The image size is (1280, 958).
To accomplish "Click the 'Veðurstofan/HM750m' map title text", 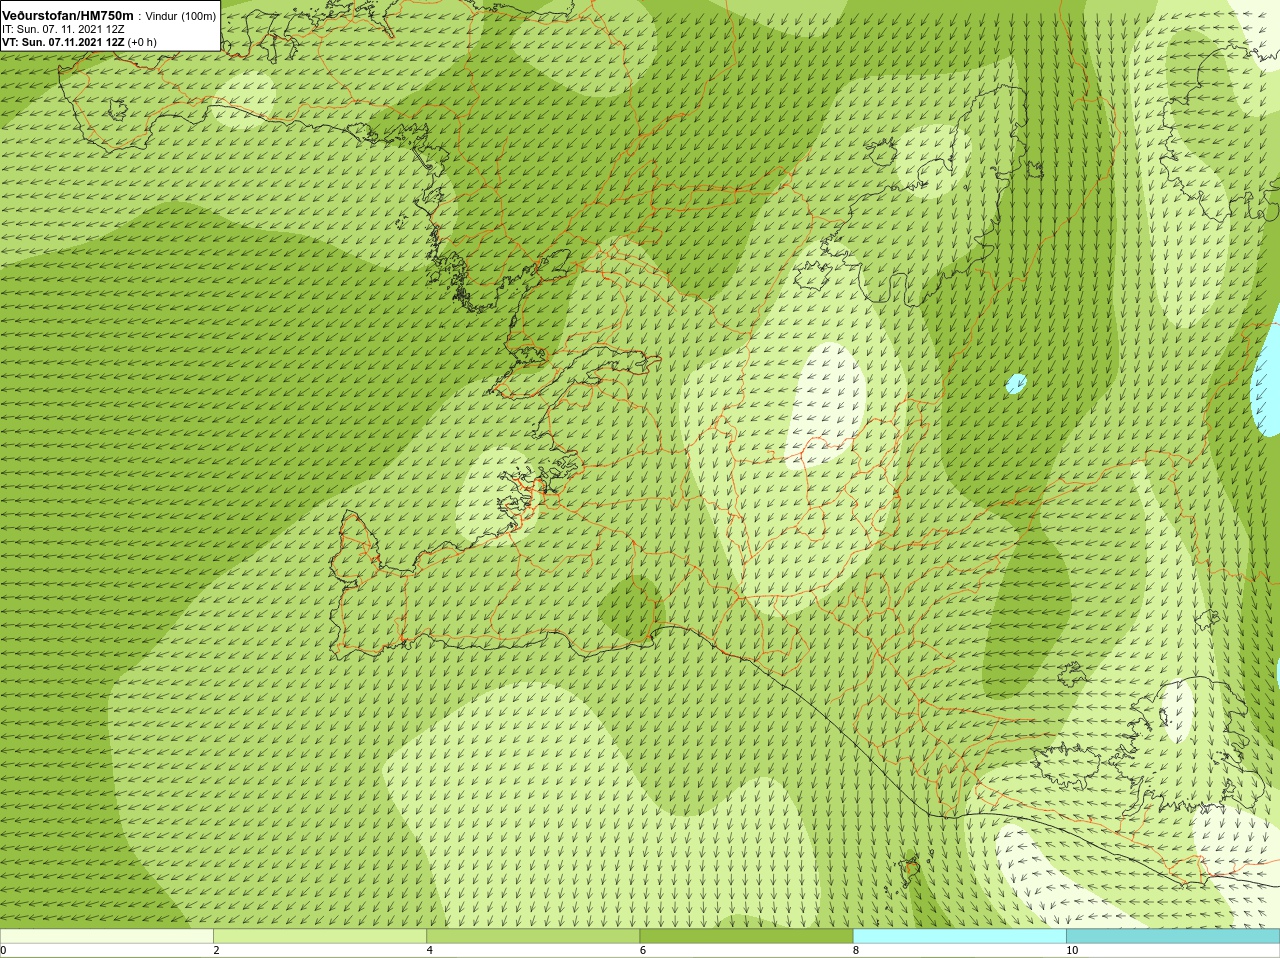I will [x=68, y=16].
